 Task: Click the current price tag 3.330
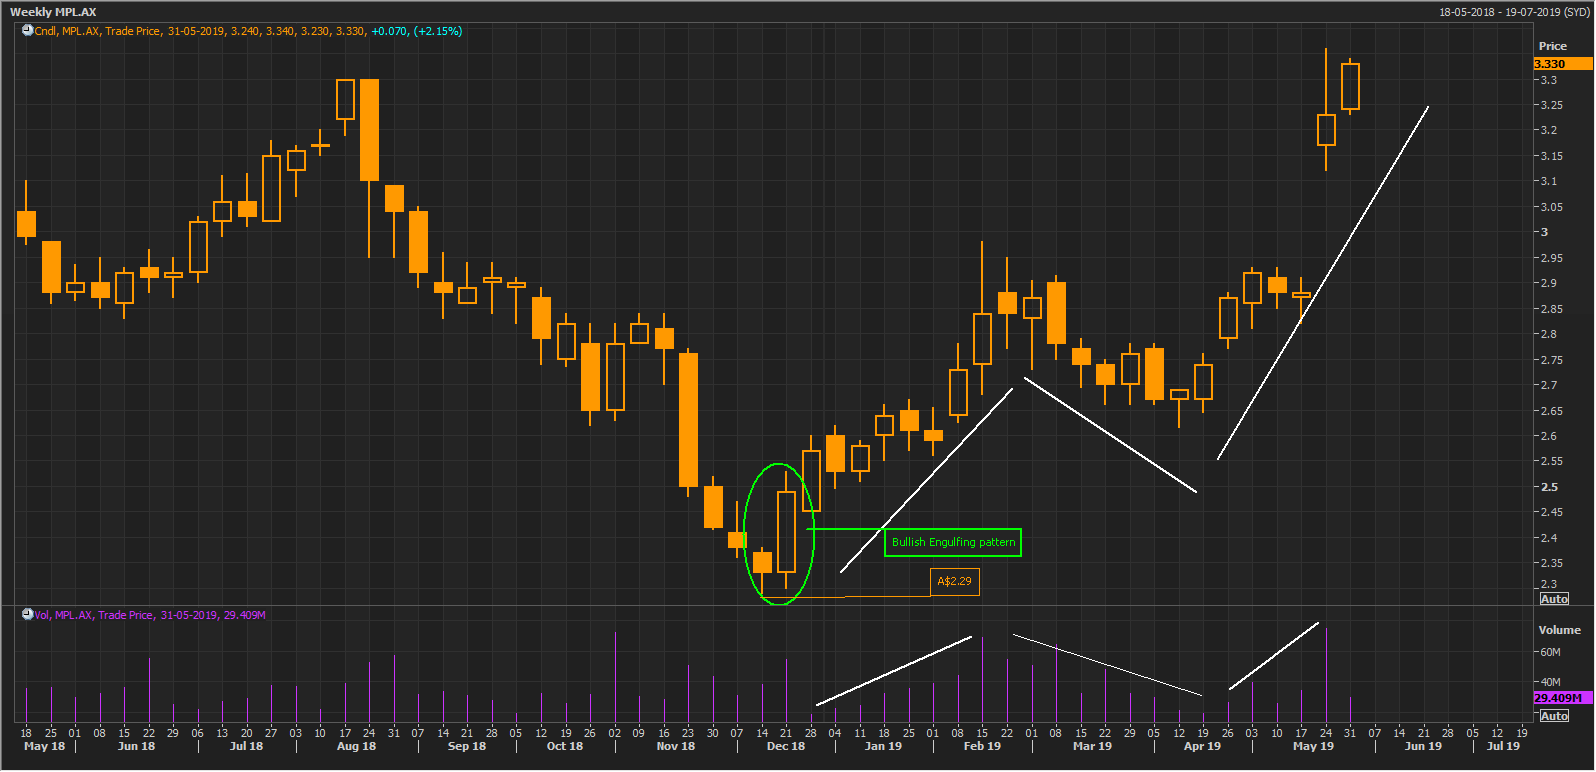(x=1562, y=64)
